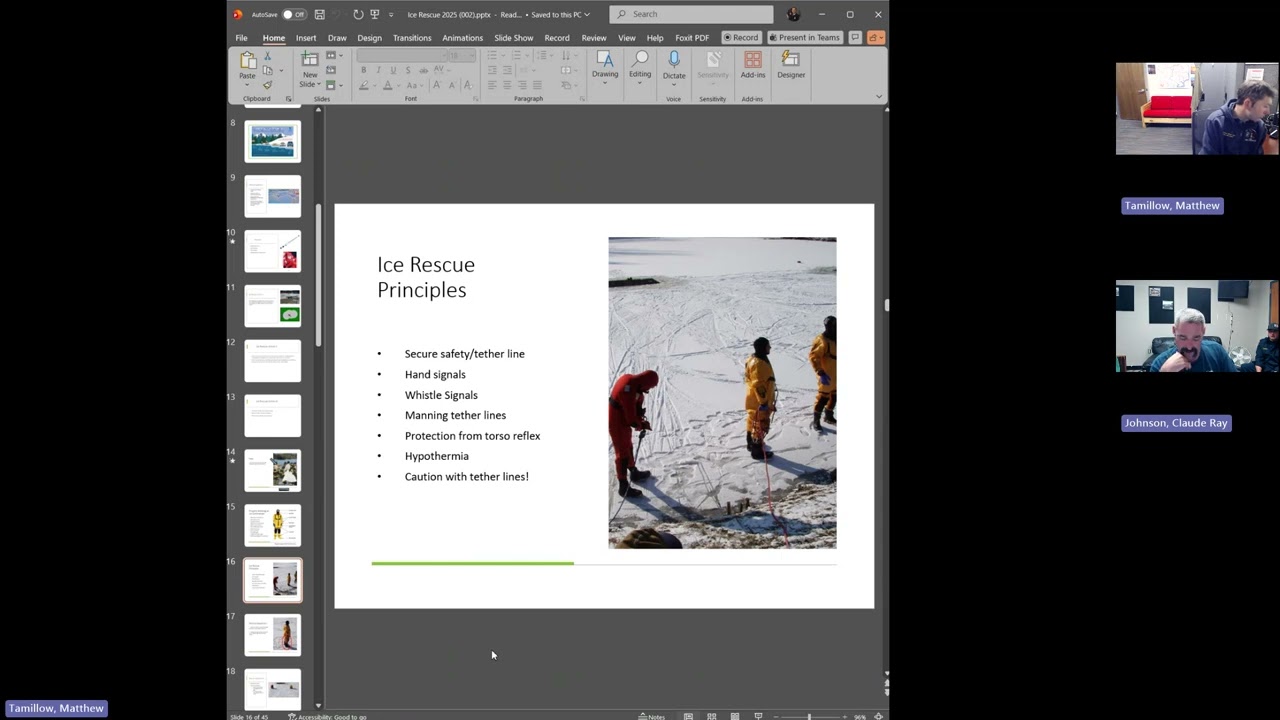This screenshot has width=1280, height=720.
Task: Start Slide Show from status bar icon
Action: [758, 716]
